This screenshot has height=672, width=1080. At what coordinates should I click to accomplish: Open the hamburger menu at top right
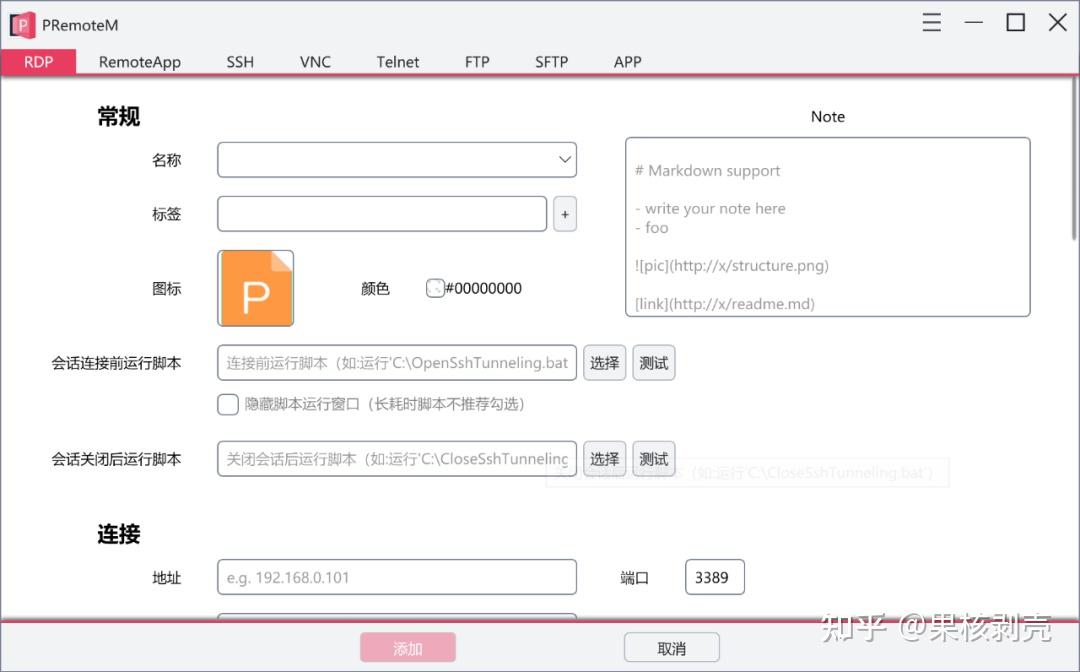(931, 22)
